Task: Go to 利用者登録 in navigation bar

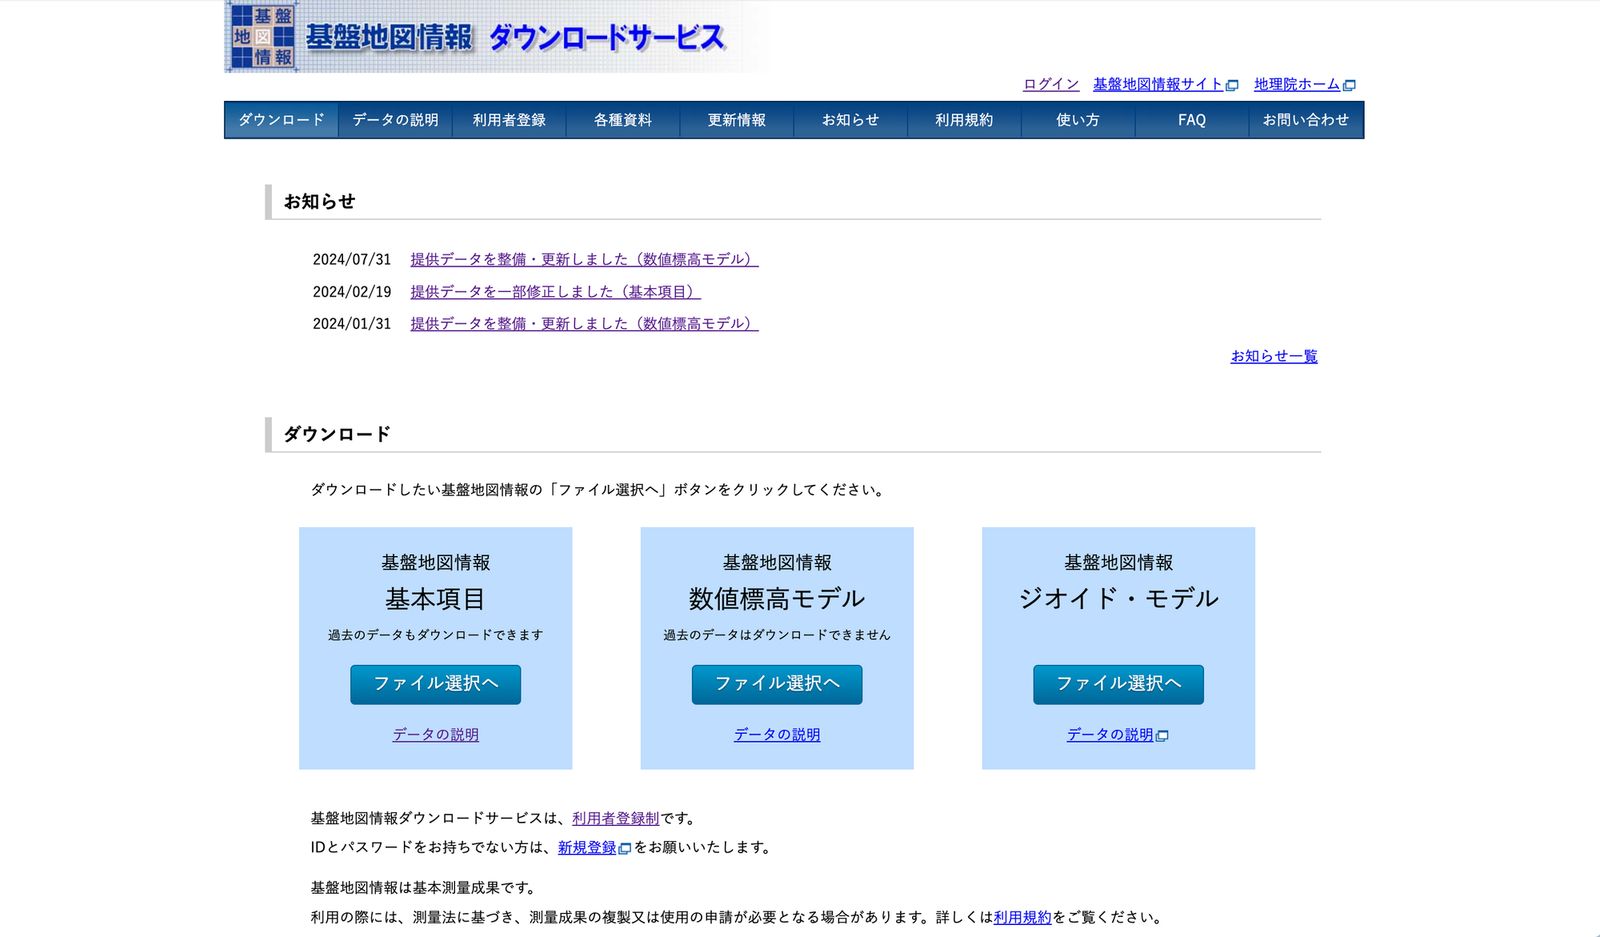Action: click(x=509, y=120)
